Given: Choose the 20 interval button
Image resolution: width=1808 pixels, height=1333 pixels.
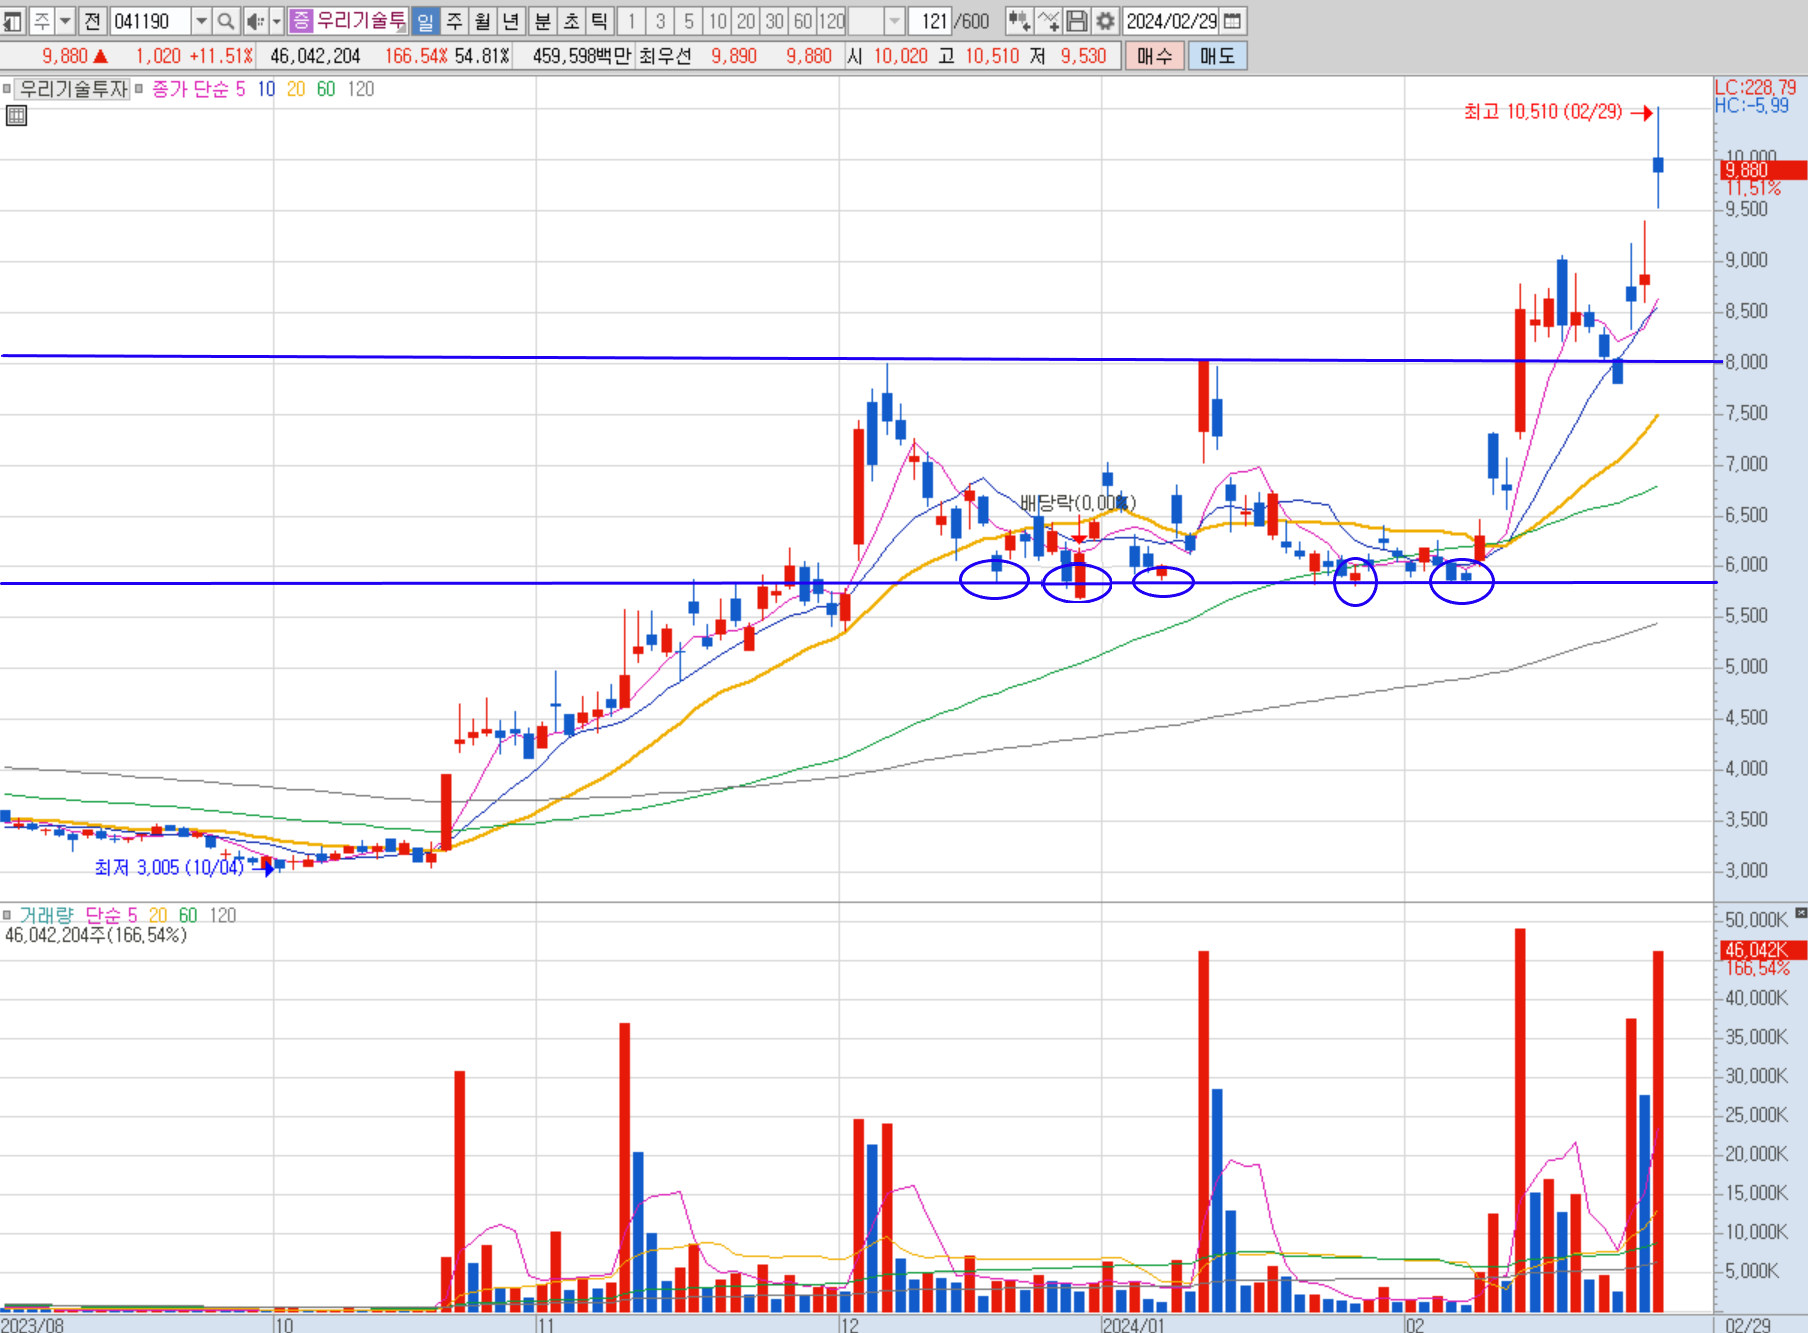Looking at the screenshot, I should tap(746, 21).
